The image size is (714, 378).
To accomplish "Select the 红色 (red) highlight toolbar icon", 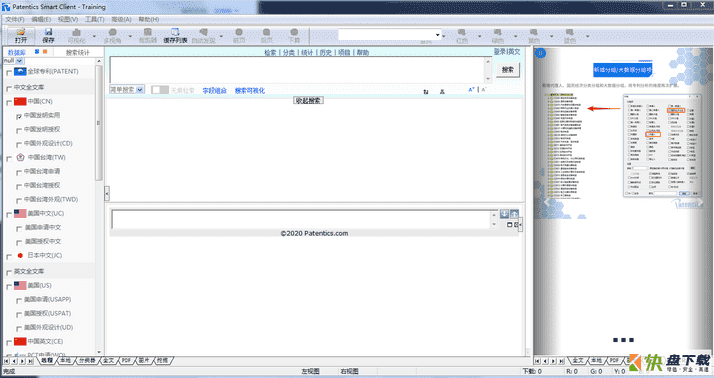I will 462,35.
